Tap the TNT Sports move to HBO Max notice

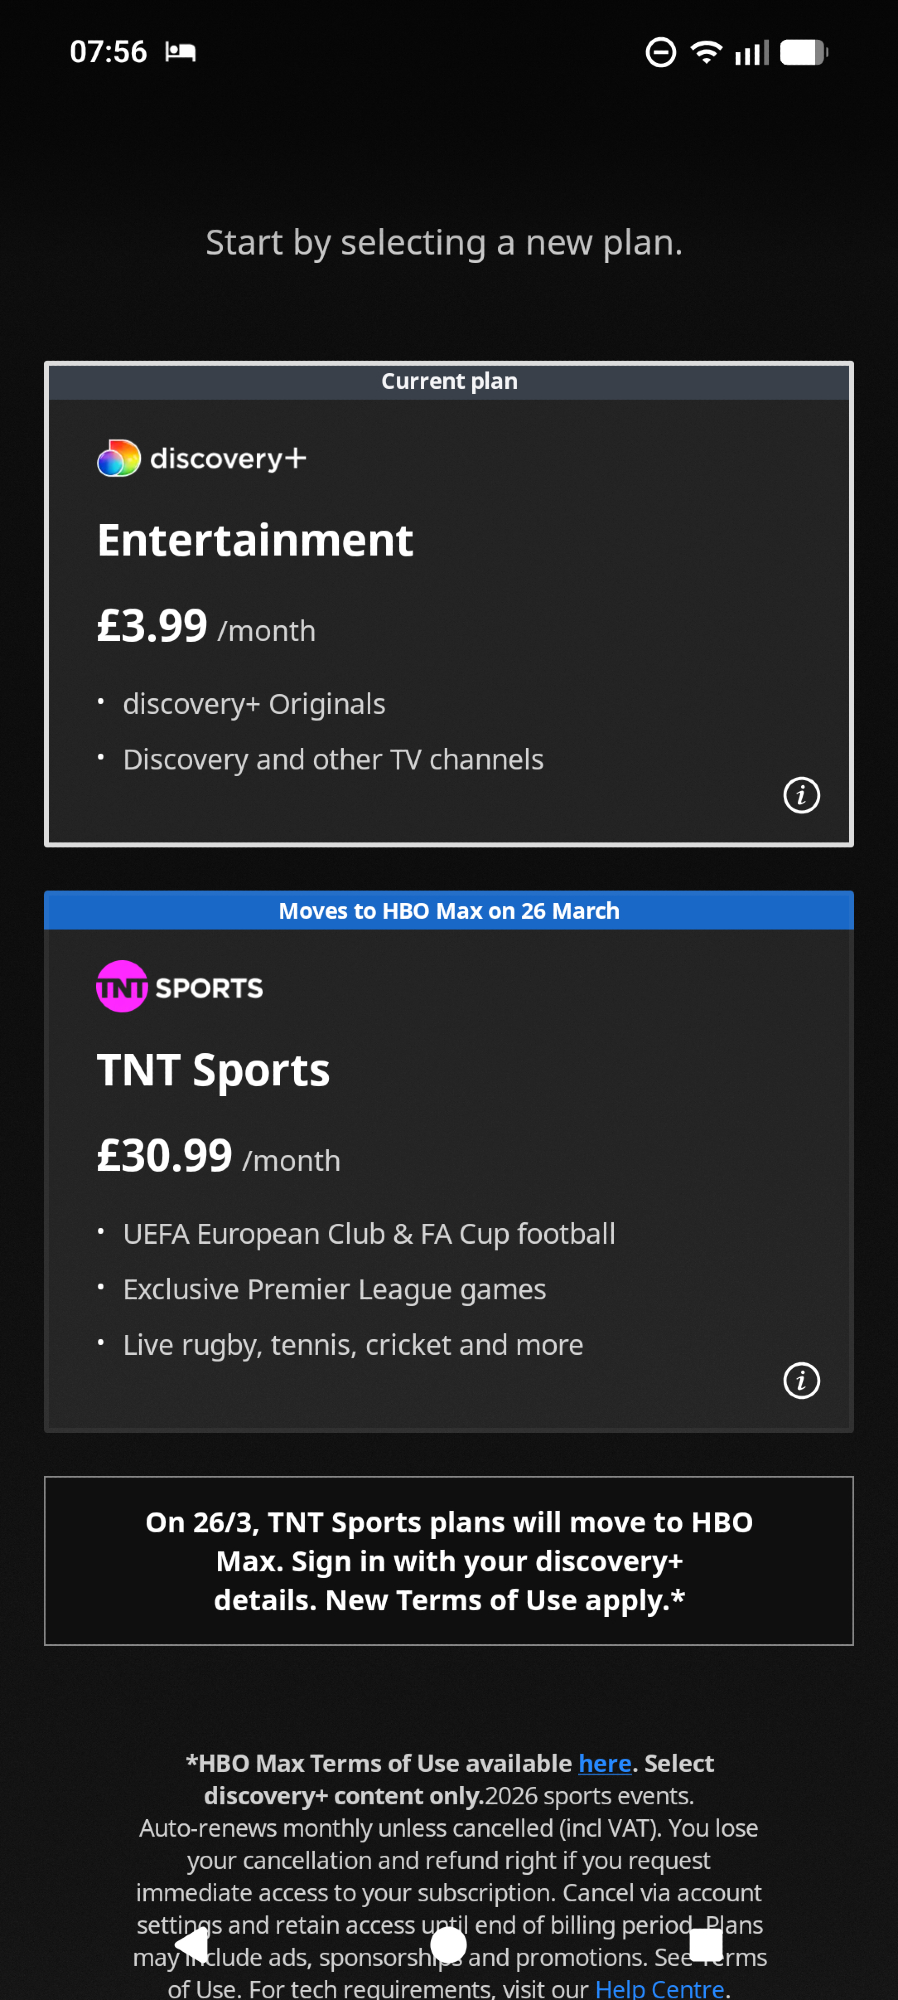coord(449,1561)
